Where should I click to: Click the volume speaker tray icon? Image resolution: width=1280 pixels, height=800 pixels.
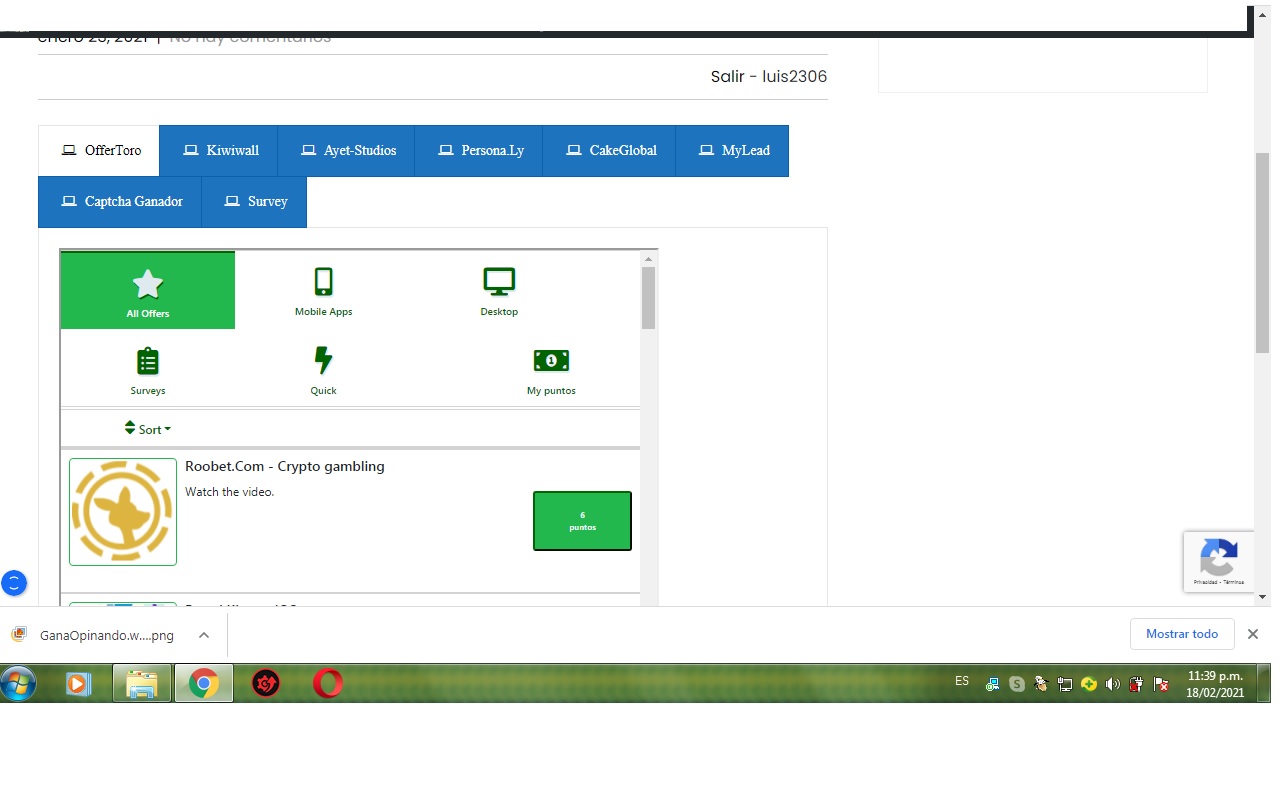pos(1113,685)
